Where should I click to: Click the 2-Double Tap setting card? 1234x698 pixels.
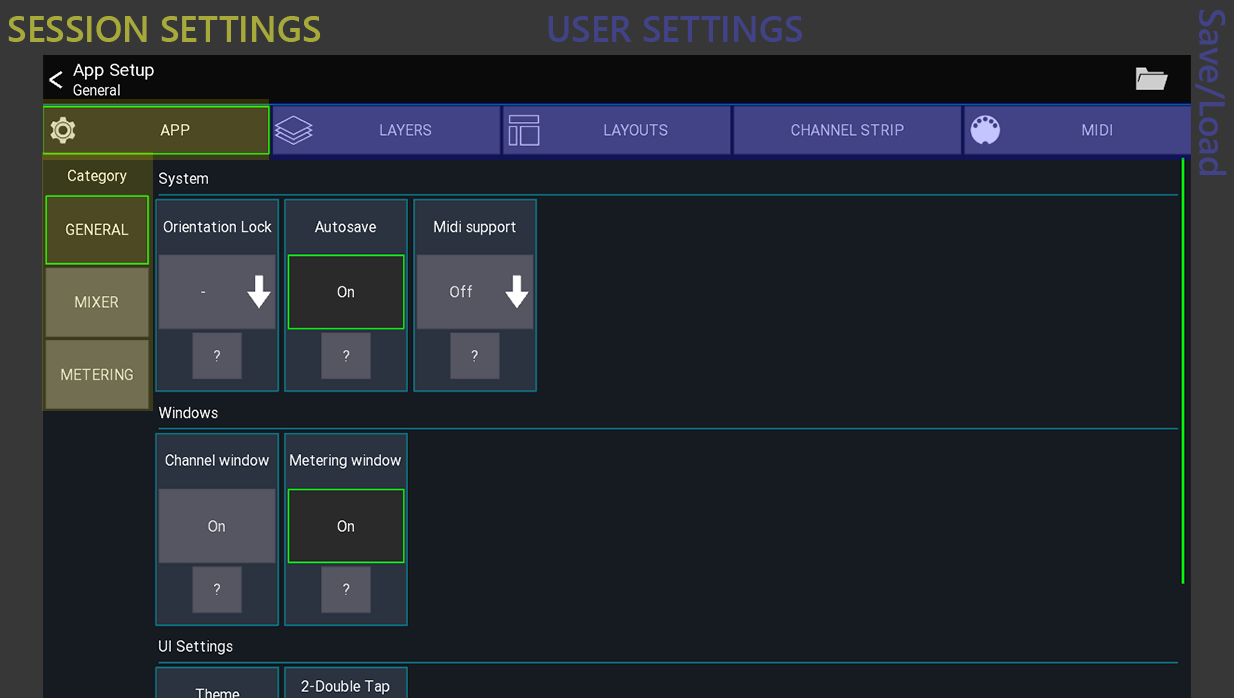pos(346,683)
